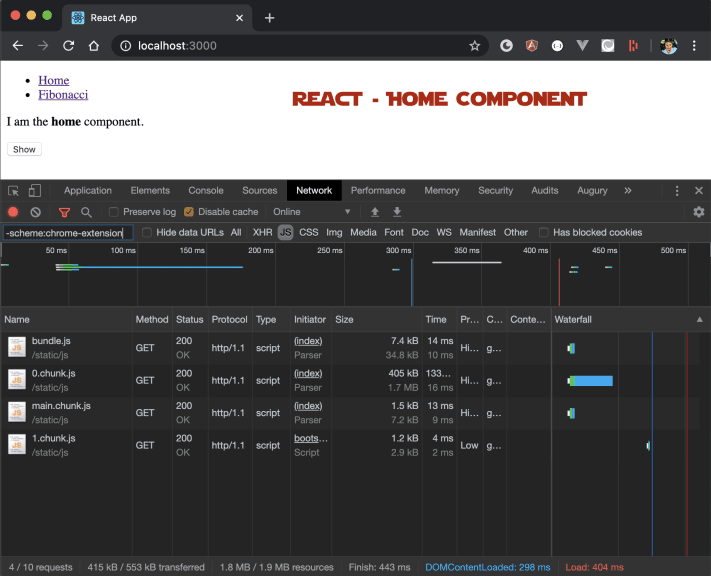Image resolution: width=711 pixels, height=576 pixels.
Task: Toggle the network filter funnel icon
Action: 64,212
